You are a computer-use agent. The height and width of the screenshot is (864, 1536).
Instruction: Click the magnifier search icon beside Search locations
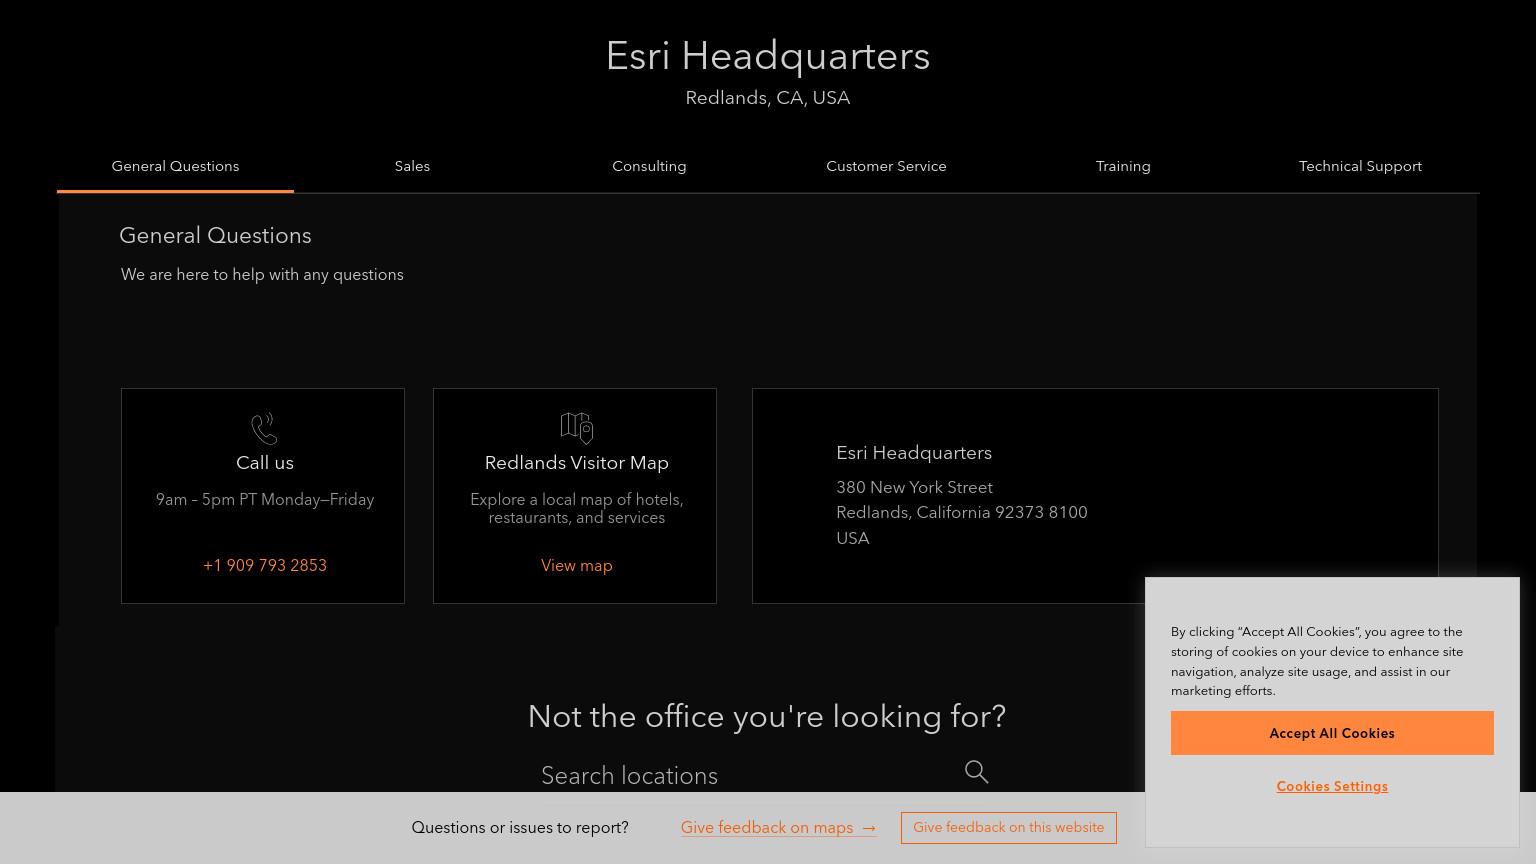tap(977, 772)
